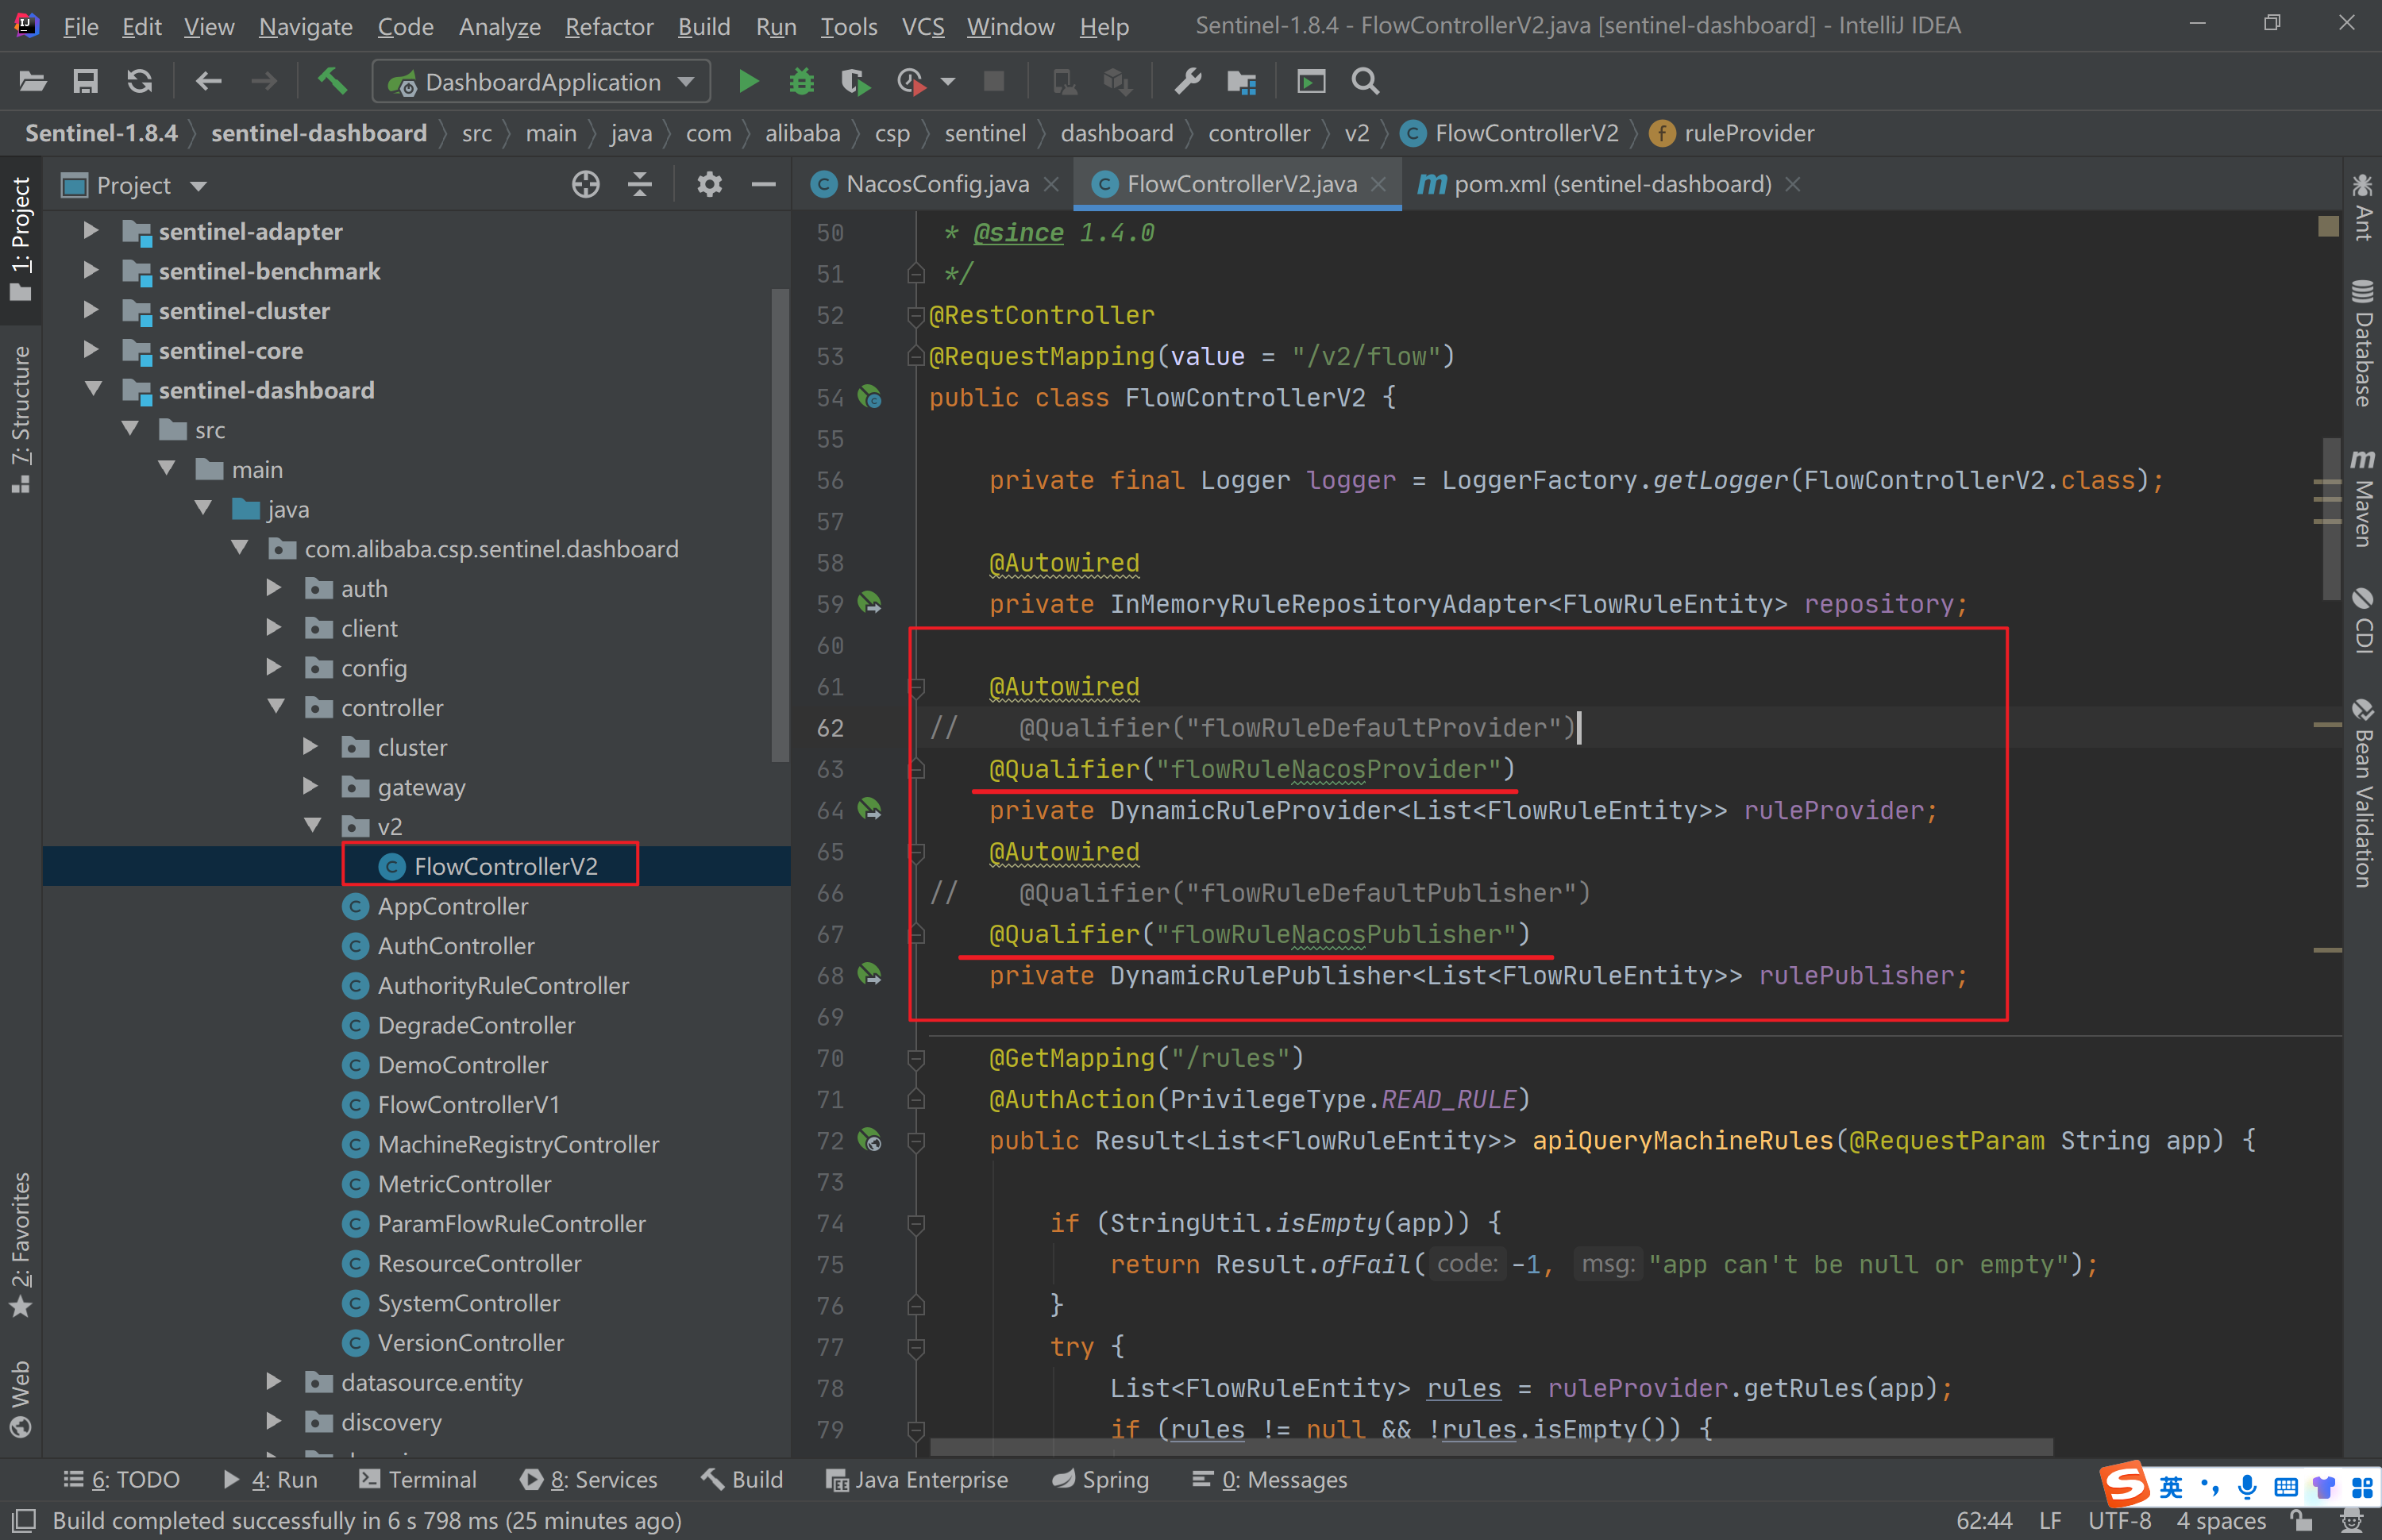Click the gutter class icon on line 54

pyautogui.click(x=870, y=398)
